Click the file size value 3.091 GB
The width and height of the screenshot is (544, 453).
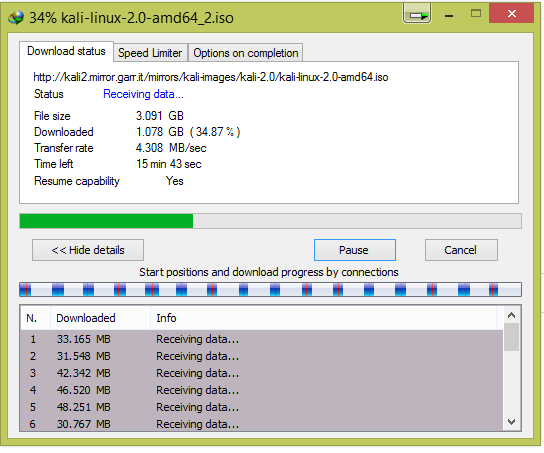click(160, 116)
